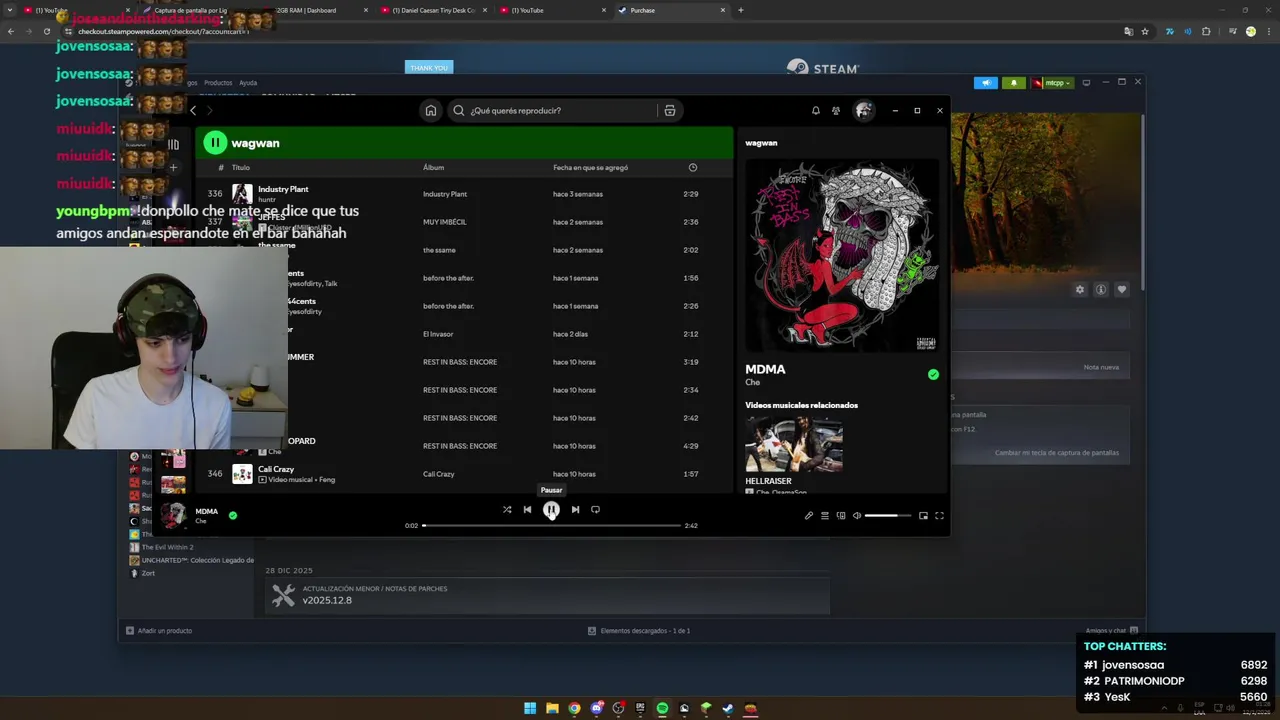Sort playlist by the Álbum column
Screen dimensions: 1280x720
[x=433, y=168]
